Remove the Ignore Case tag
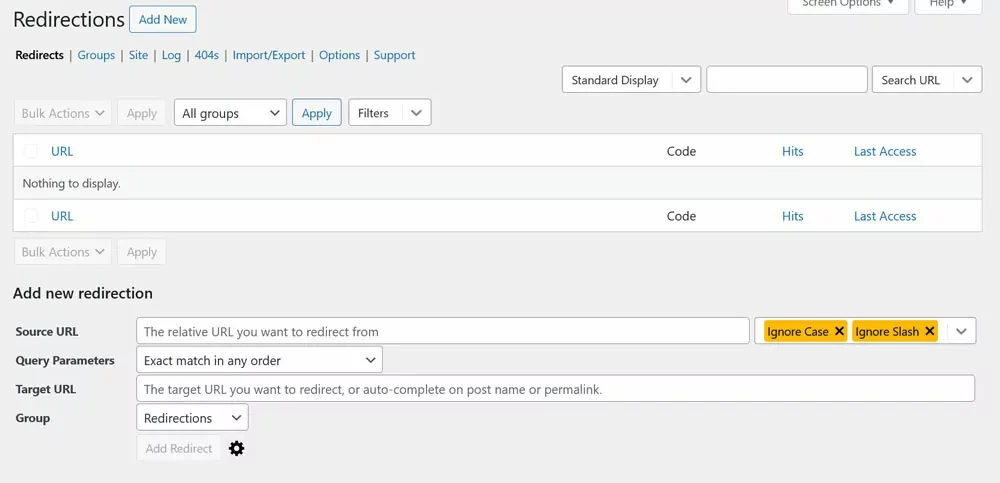This screenshot has width=1000, height=483. click(839, 331)
